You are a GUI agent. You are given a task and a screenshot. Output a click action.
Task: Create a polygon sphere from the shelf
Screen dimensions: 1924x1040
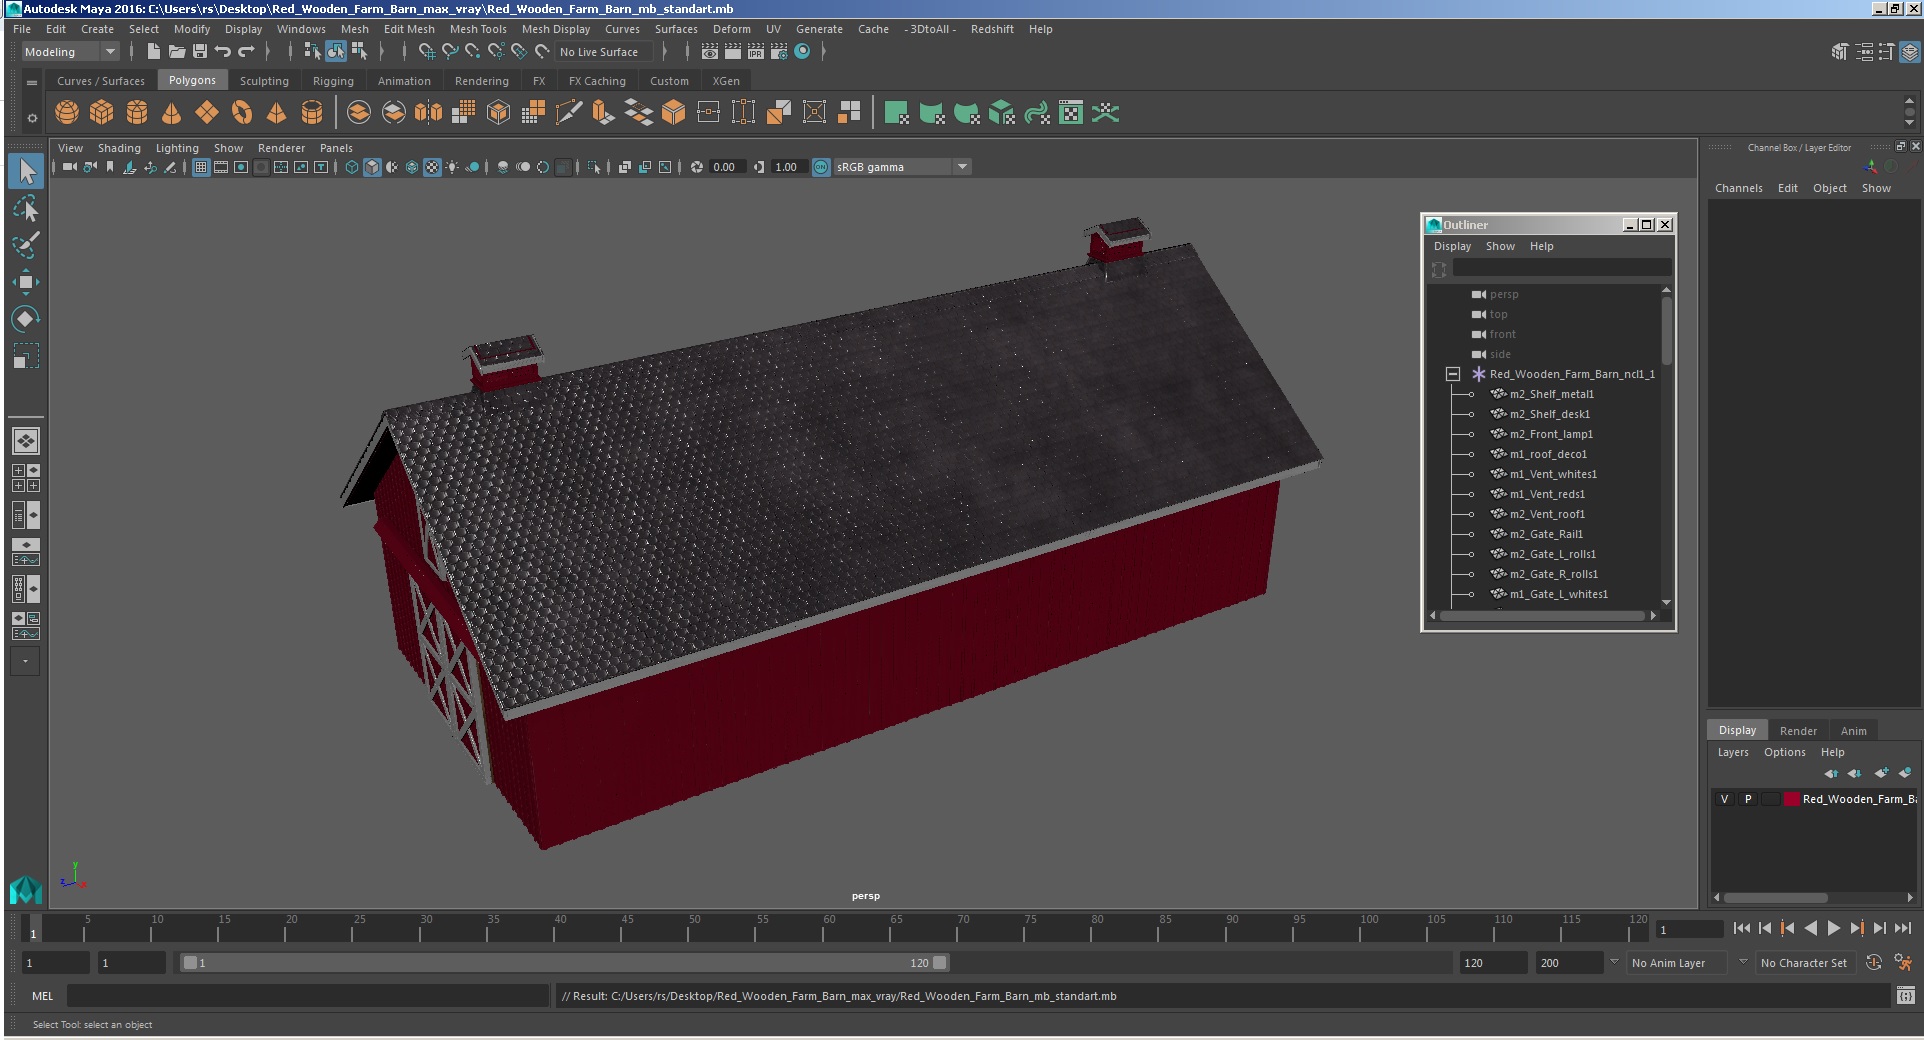pos(67,113)
